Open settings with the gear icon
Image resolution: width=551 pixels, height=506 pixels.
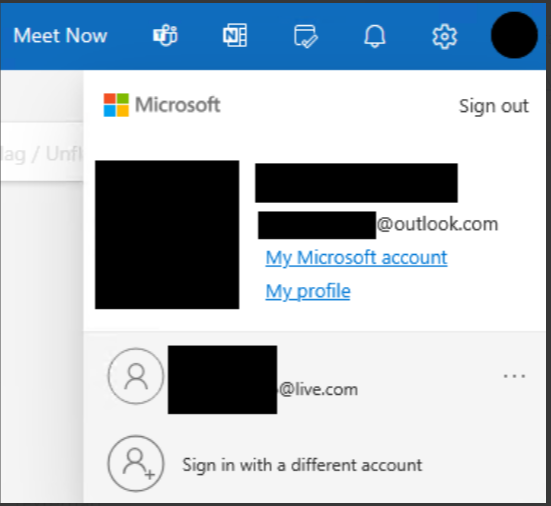(x=445, y=36)
